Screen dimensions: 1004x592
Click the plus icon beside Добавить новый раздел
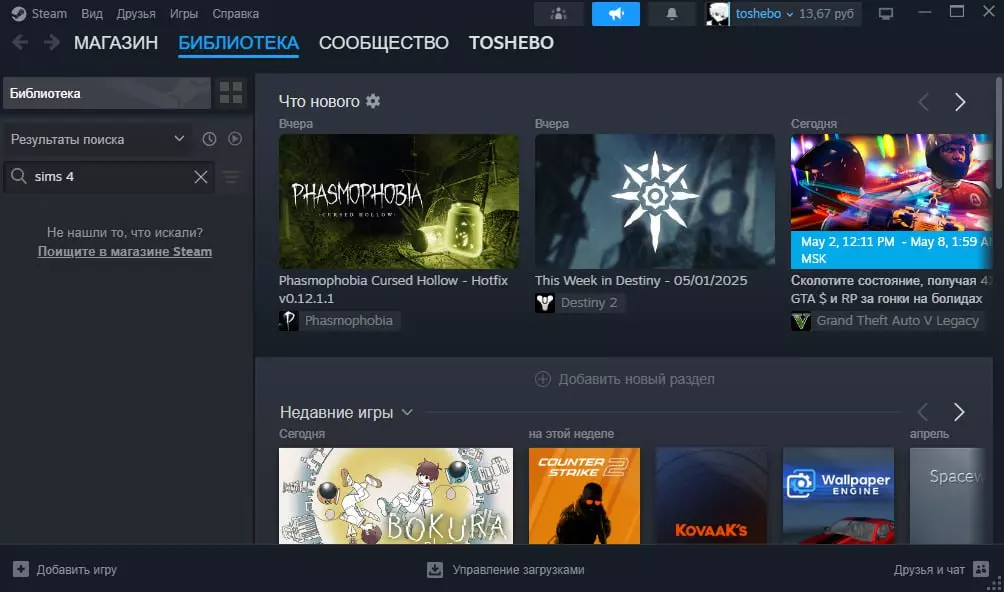(x=542, y=379)
